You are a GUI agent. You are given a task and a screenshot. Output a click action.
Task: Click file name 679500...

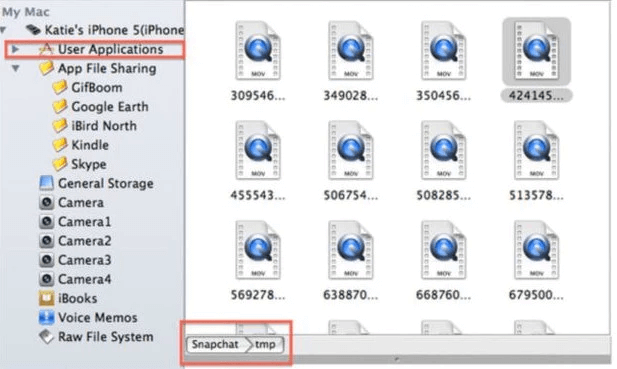click(536, 295)
